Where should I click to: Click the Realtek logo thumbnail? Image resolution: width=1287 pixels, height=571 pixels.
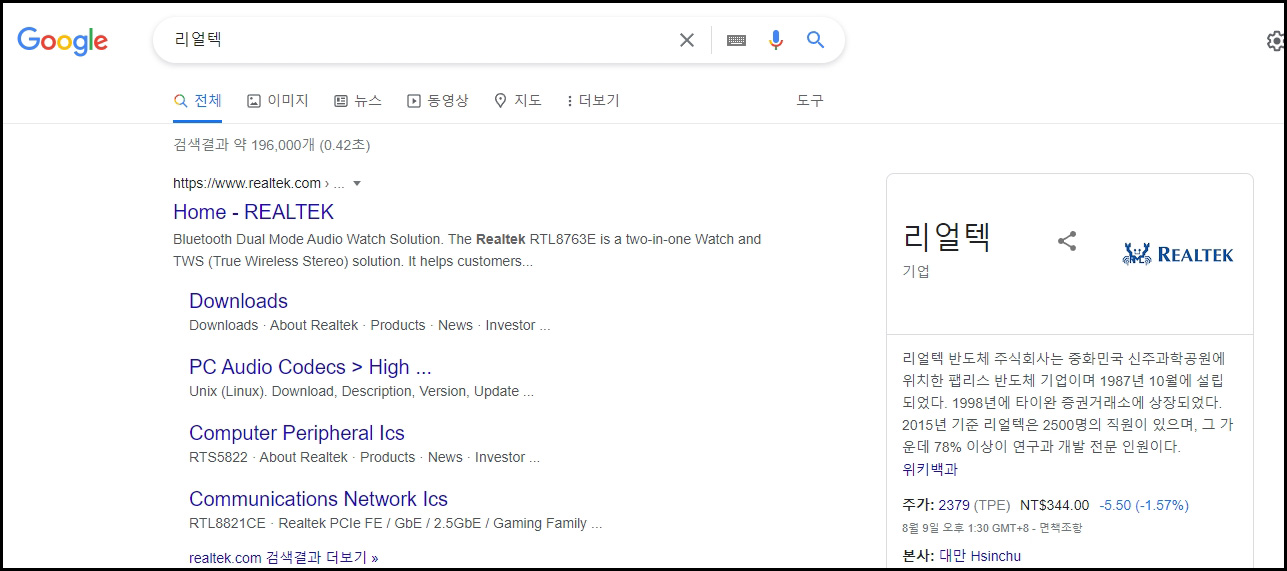[1178, 254]
